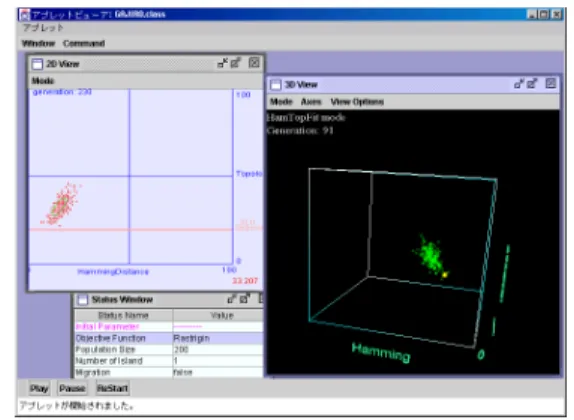Open the Command menu
This screenshot has height=420, width=574.
click(84, 44)
